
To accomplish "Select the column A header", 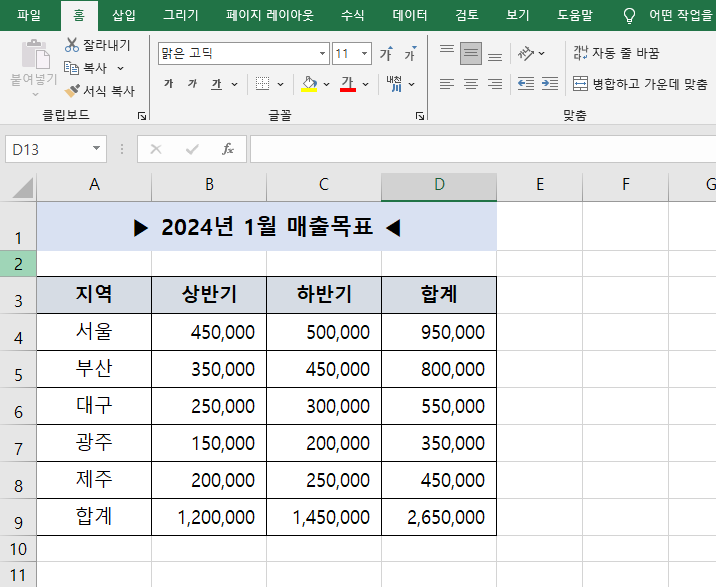I will point(94,185).
